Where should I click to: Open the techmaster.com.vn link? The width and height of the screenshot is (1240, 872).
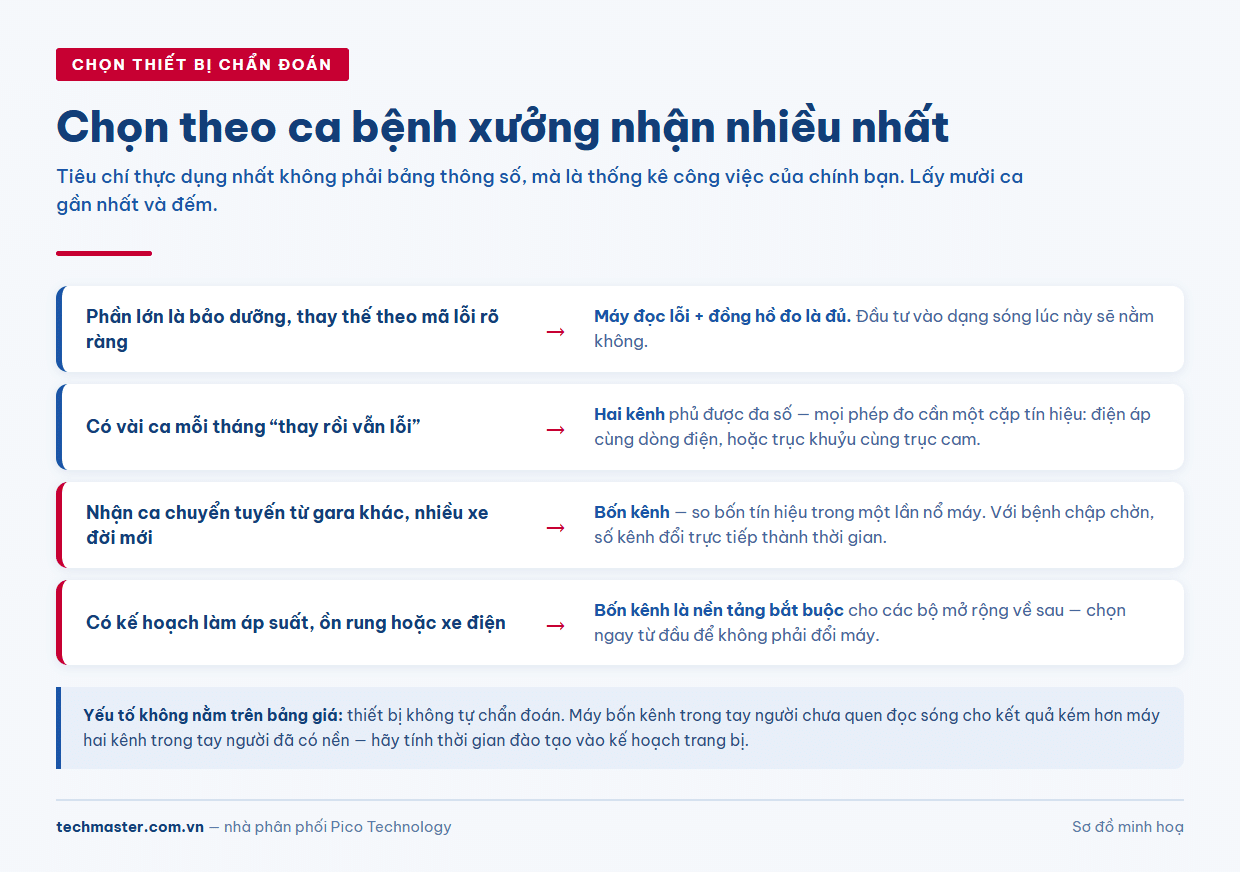pyautogui.click(x=130, y=827)
